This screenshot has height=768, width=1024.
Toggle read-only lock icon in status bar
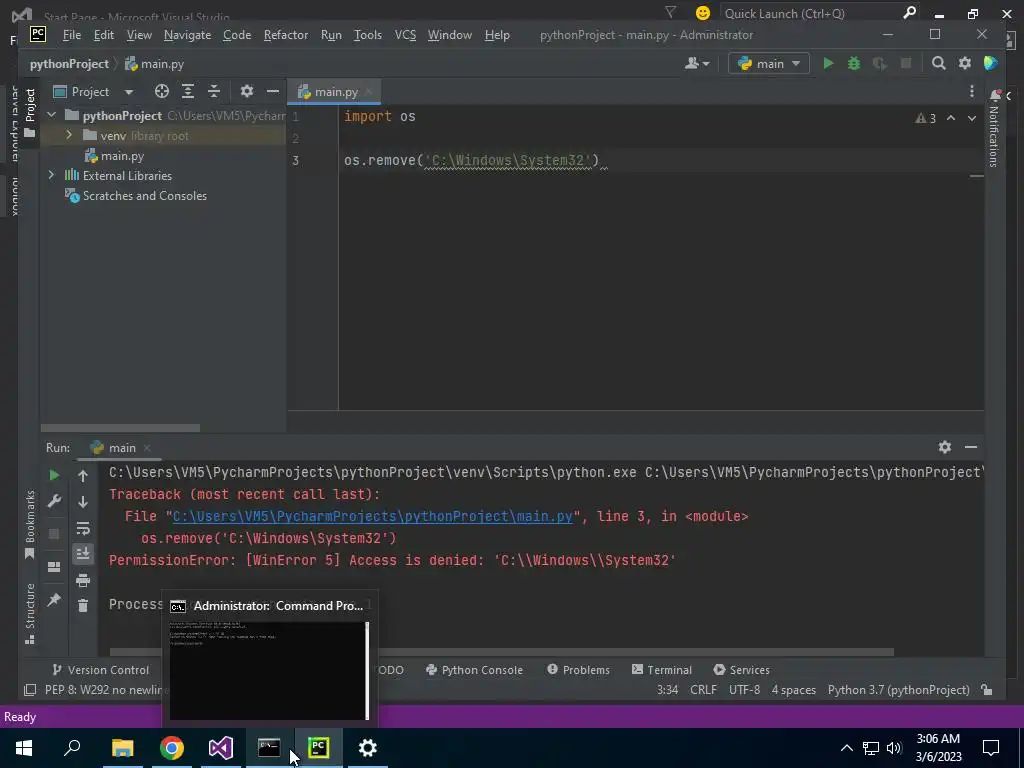pos(987,690)
